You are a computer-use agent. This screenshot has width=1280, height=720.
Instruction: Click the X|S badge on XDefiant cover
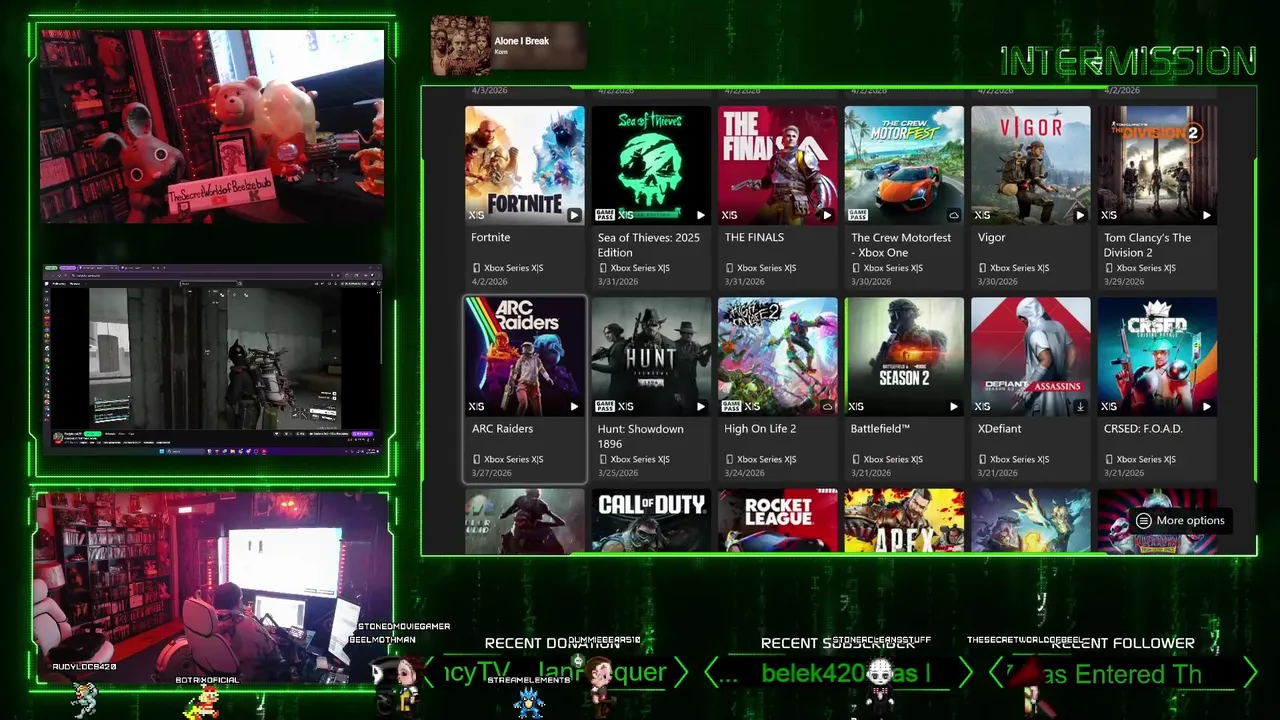[983, 406]
